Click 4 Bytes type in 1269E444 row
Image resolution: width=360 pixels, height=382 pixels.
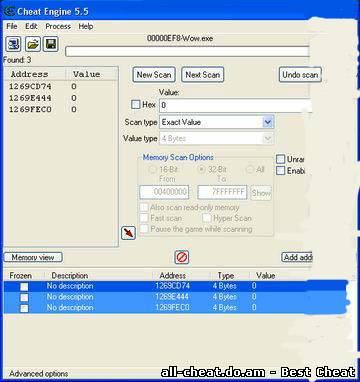point(225,297)
